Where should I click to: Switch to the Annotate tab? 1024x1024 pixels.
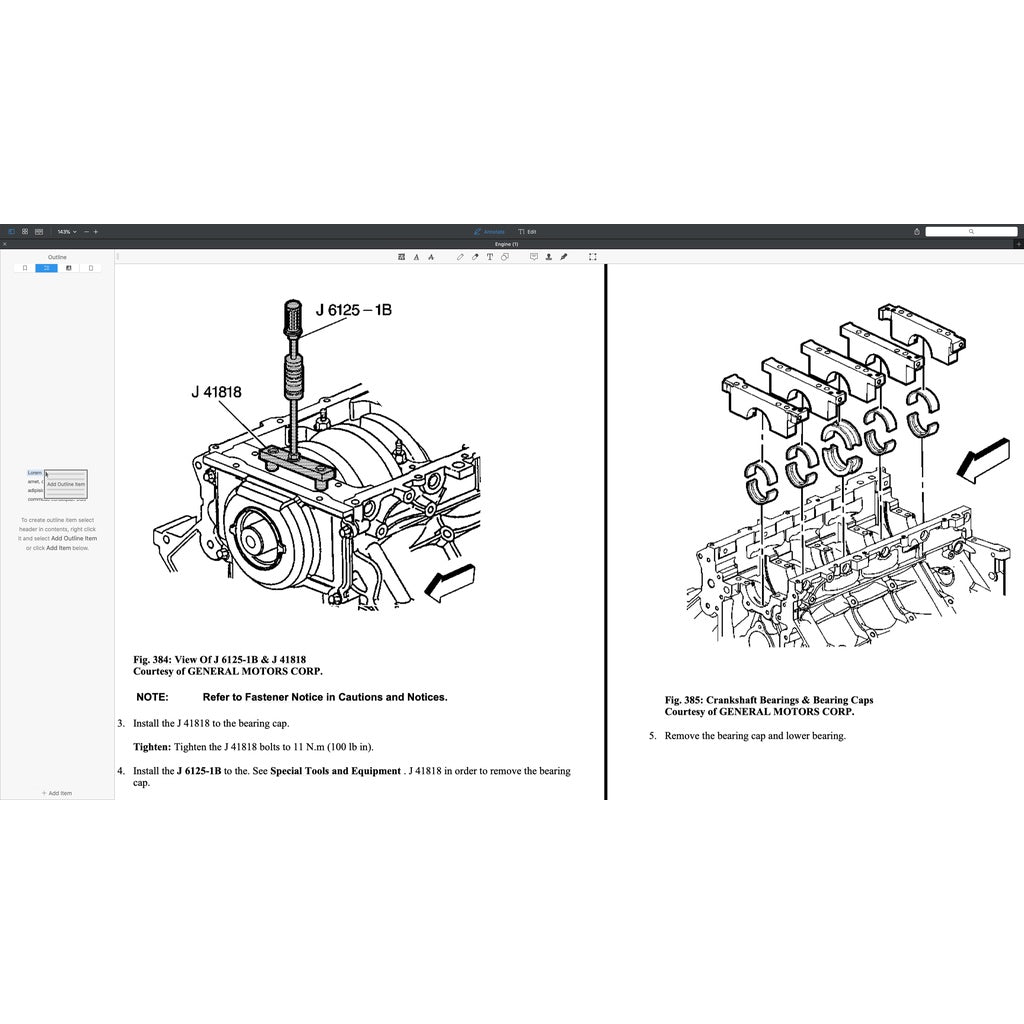click(490, 231)
